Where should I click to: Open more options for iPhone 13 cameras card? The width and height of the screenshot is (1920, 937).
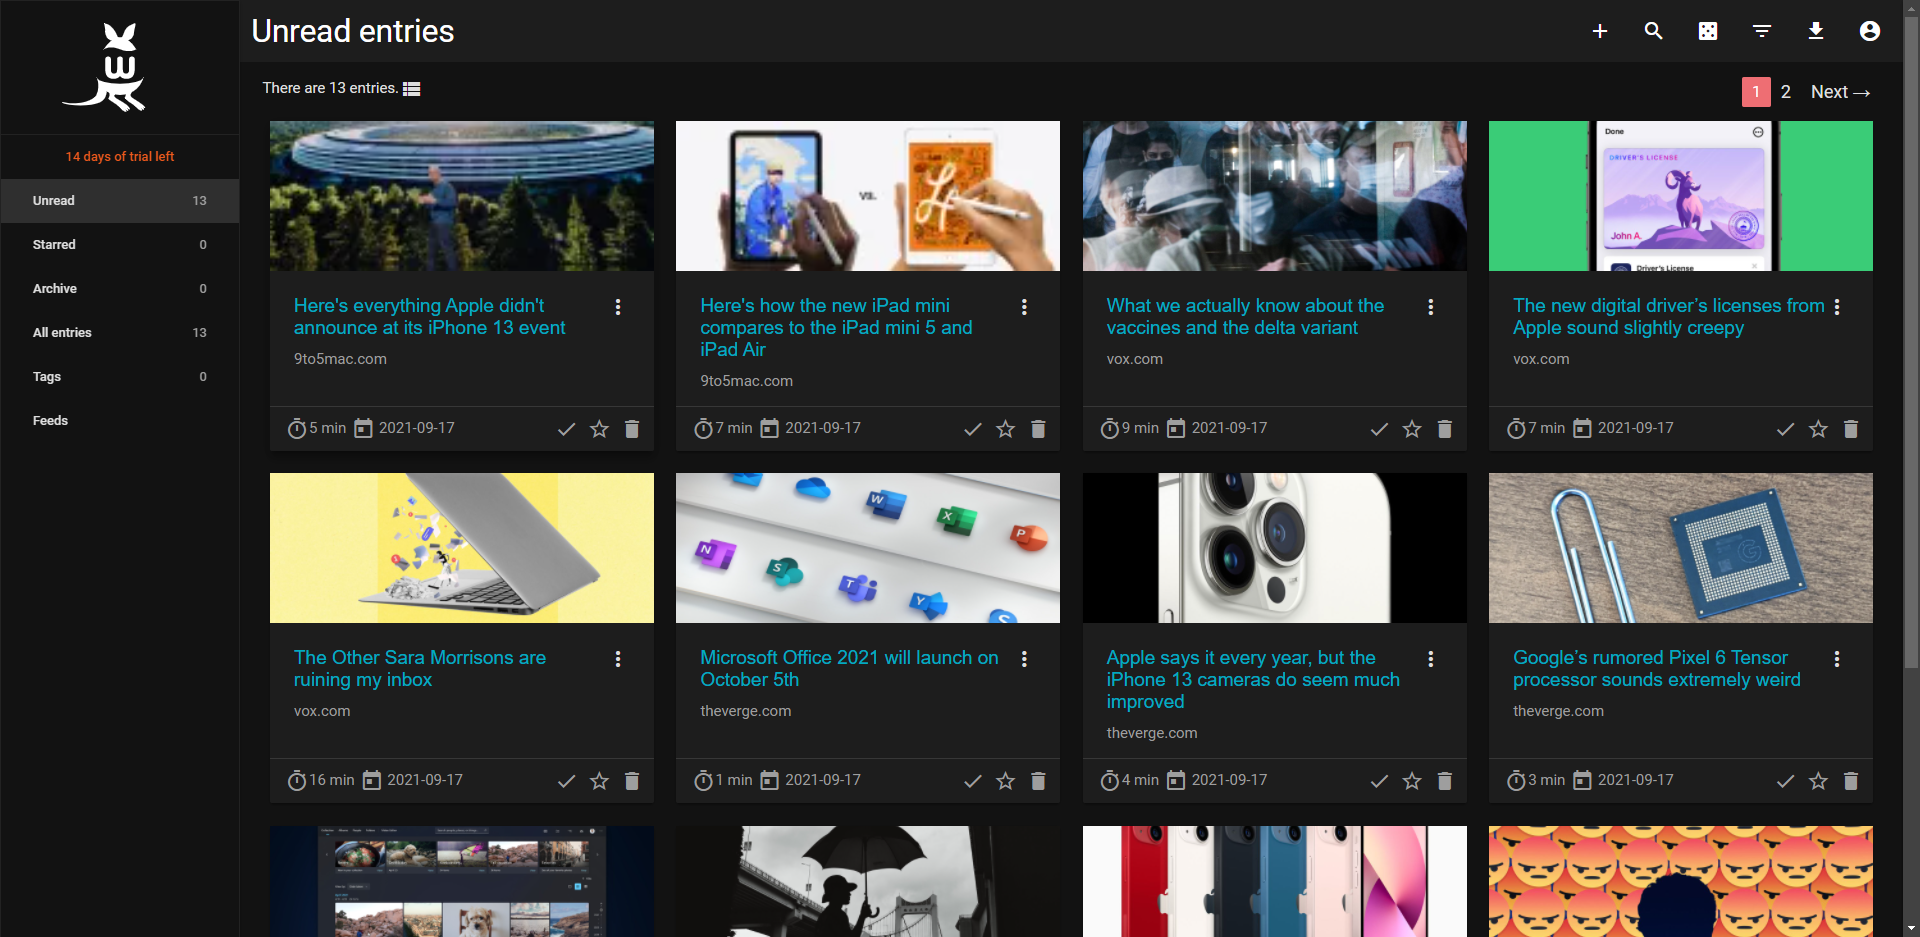[x=1431, y=659]
